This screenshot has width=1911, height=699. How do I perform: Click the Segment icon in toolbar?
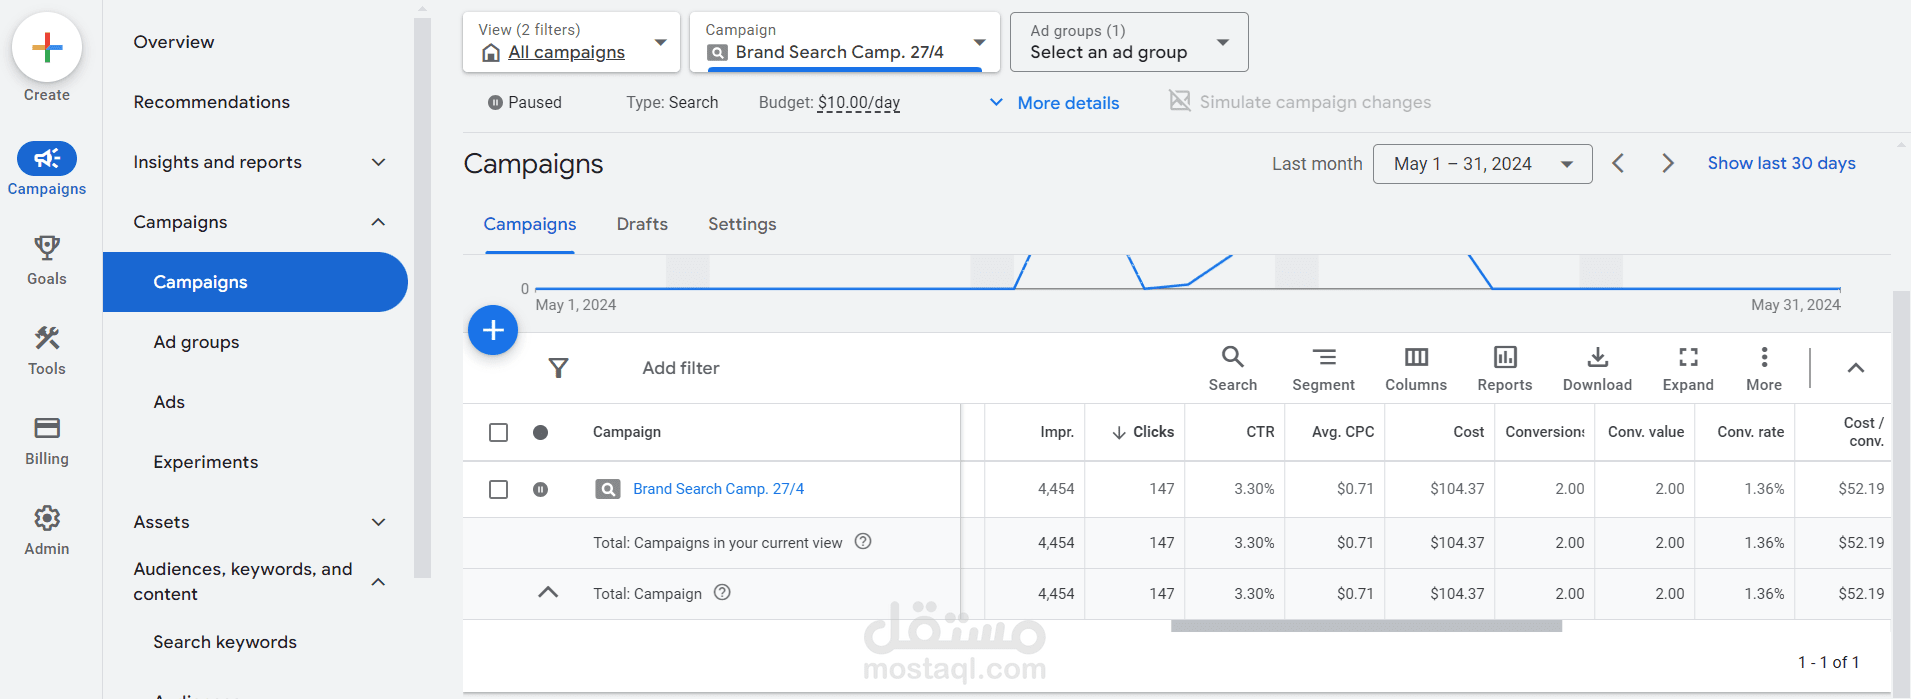click(x=1323, y=368)
